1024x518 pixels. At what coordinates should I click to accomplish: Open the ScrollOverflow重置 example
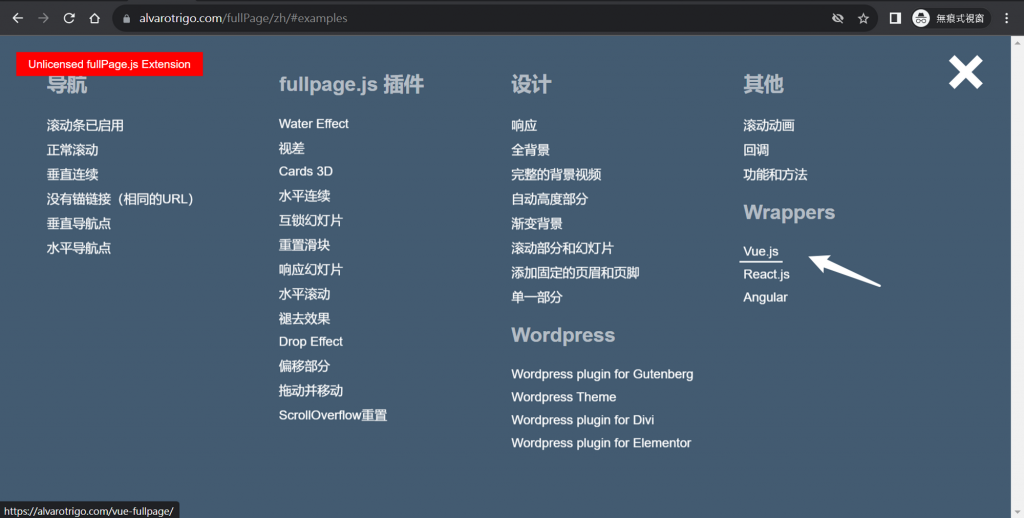pos(333,415)
